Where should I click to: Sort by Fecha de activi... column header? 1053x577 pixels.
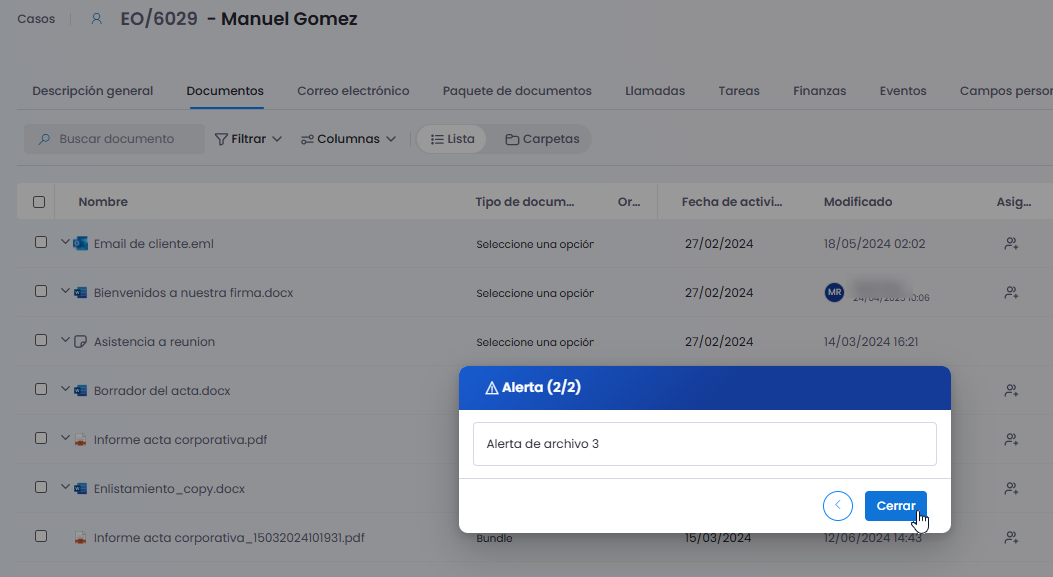pyautogui.click(x=732, y=202)
